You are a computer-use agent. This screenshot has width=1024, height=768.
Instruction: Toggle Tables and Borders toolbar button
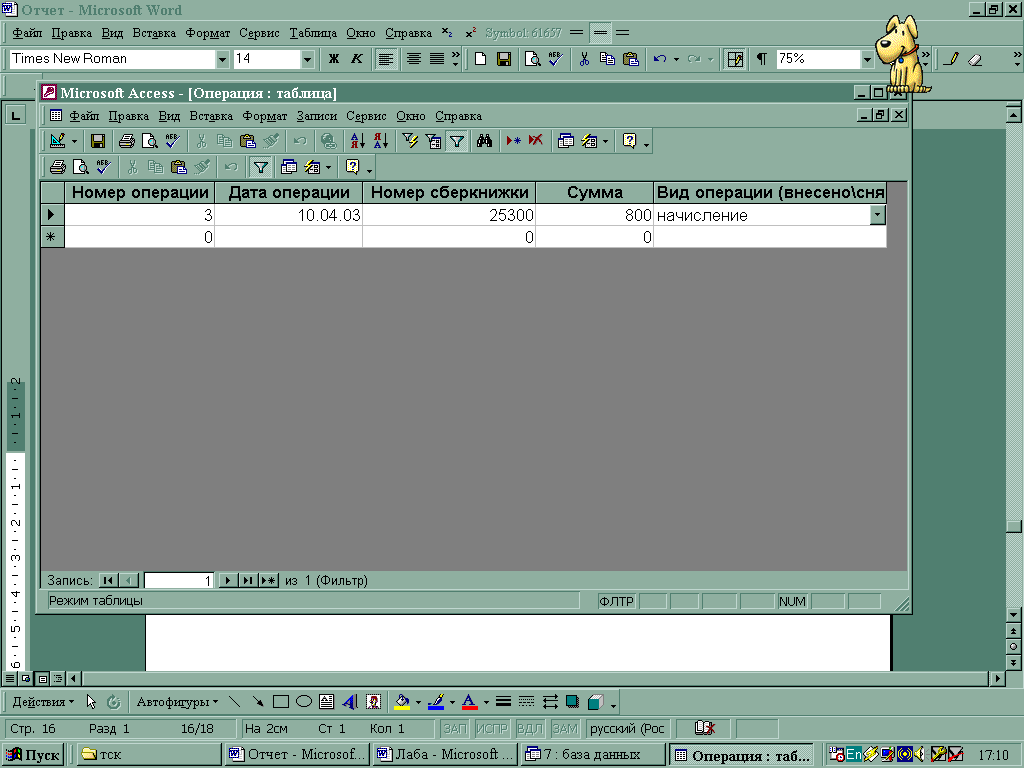[735, 59]
